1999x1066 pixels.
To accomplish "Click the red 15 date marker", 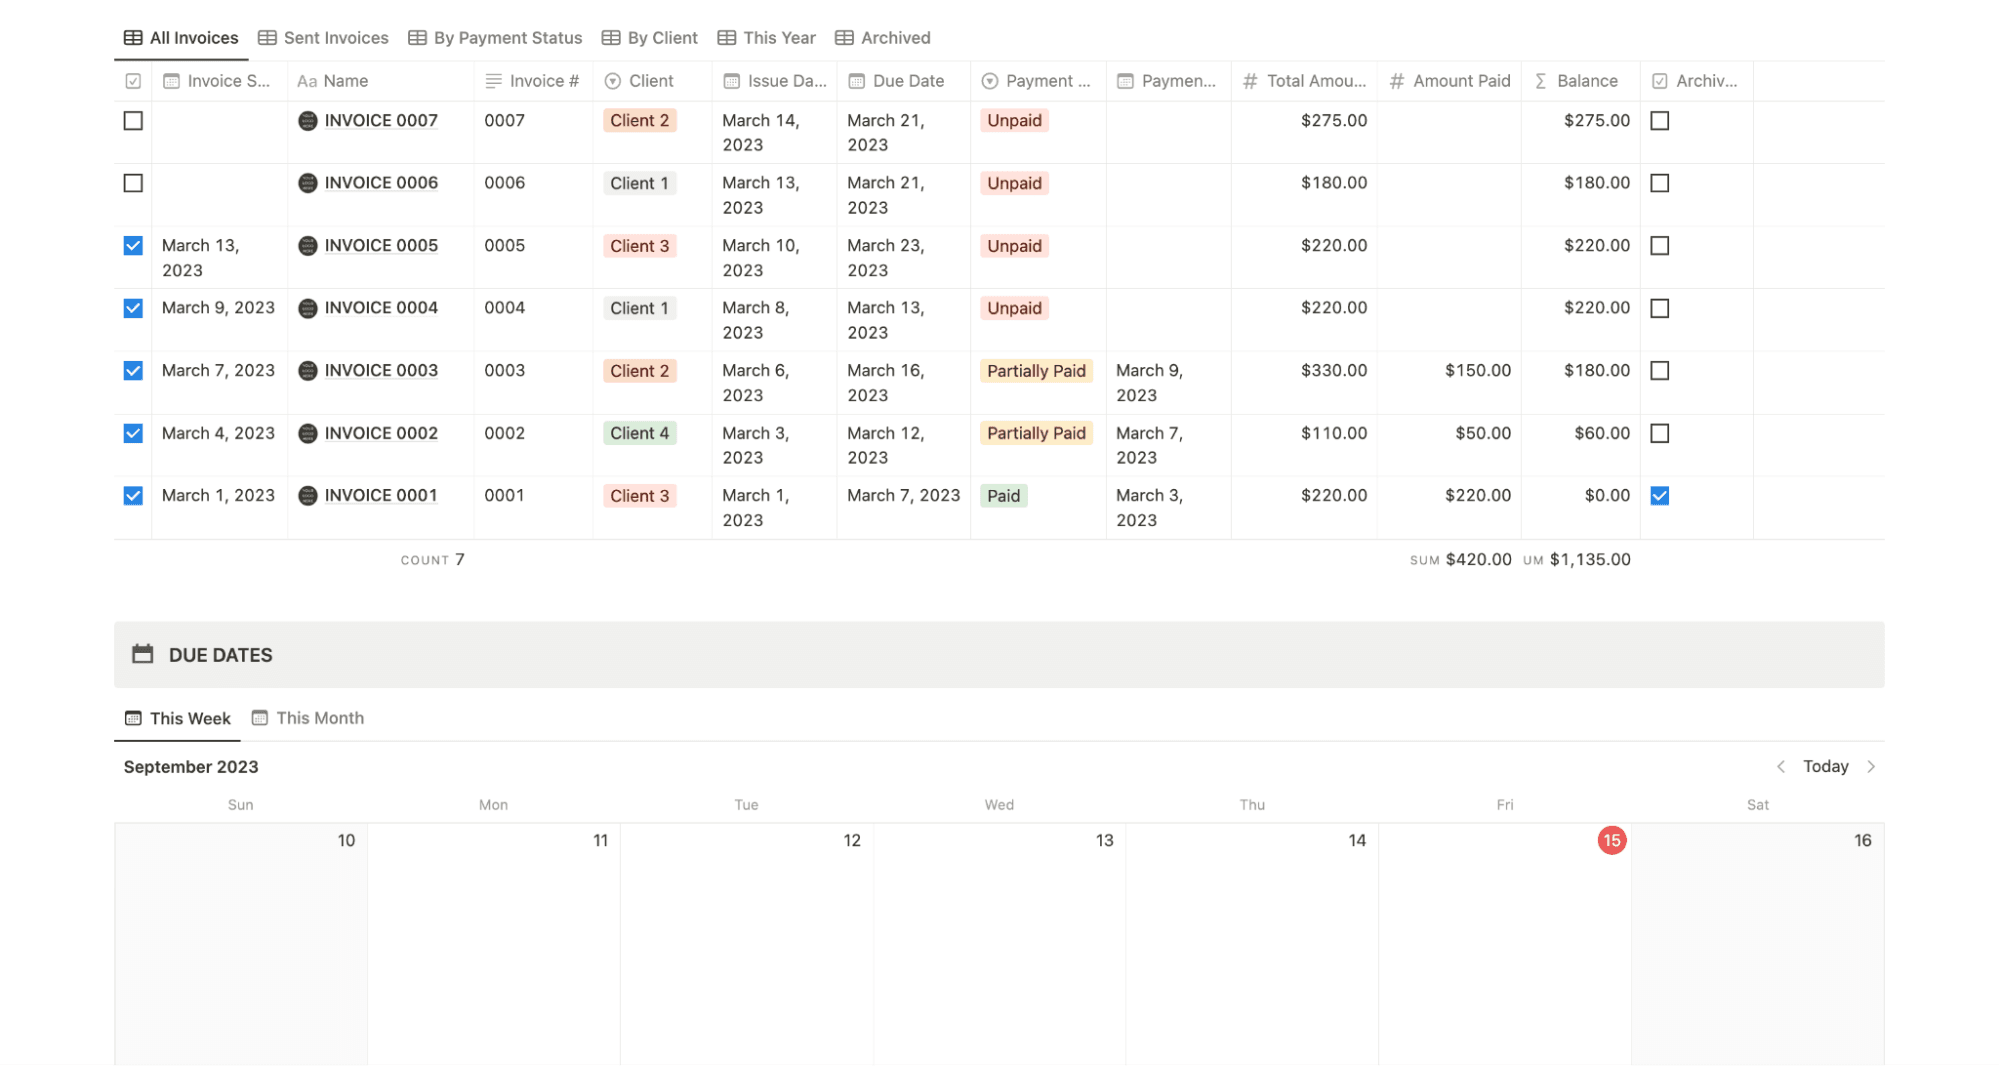I will coord(1610,841).
